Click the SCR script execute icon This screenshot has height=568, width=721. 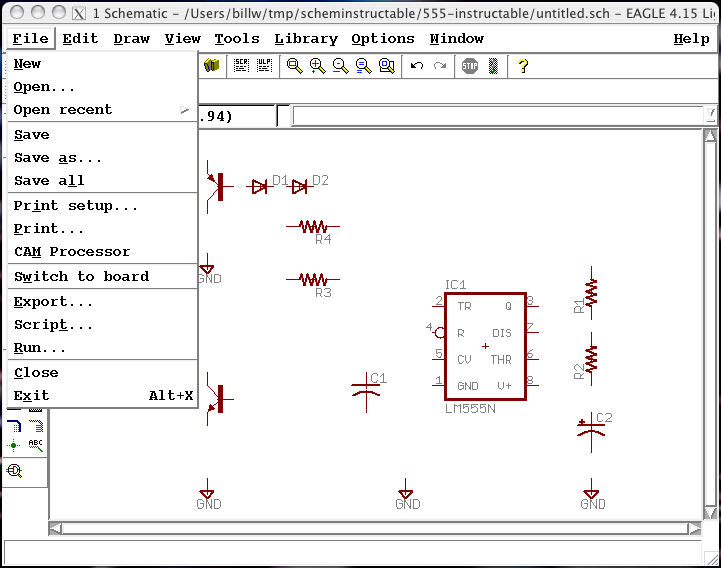click(x=241, y=66)
